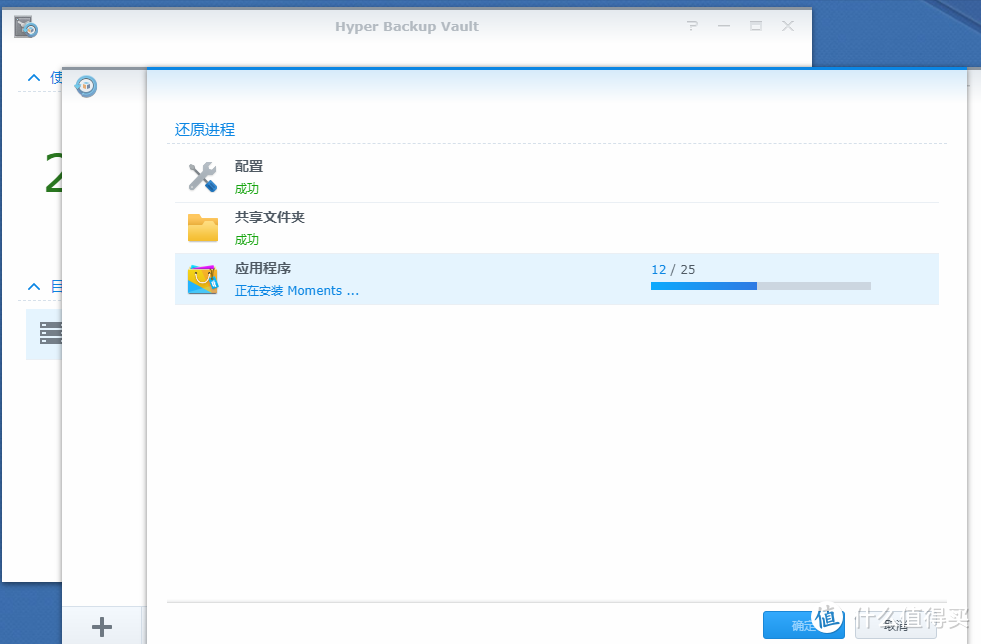Open help with the question mark button
Viewport: 981px width, 644px height.
(692, 26)
